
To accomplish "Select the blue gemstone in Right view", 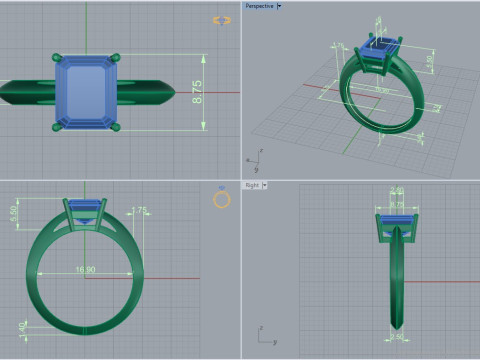I will (x=397, y=219).
